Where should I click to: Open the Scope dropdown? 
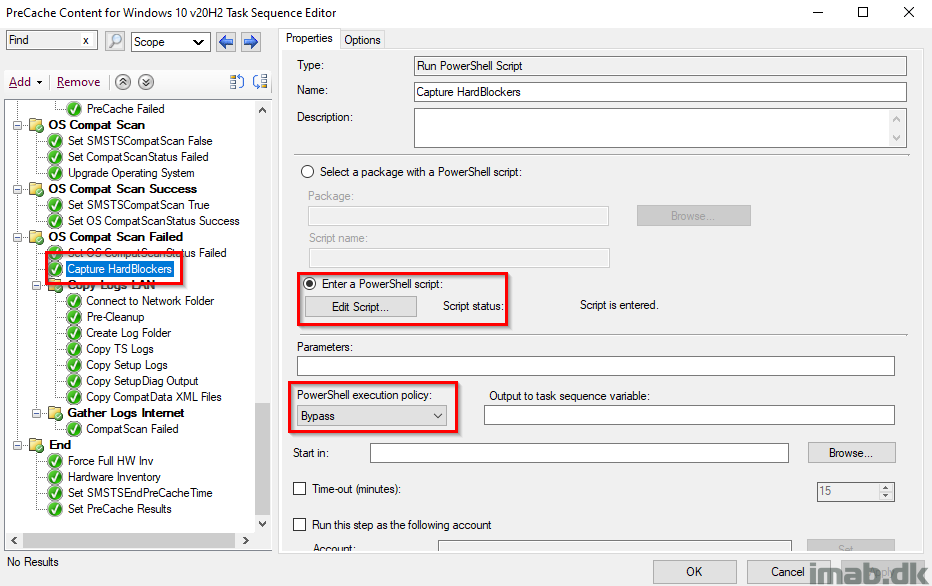click(171, 42)
